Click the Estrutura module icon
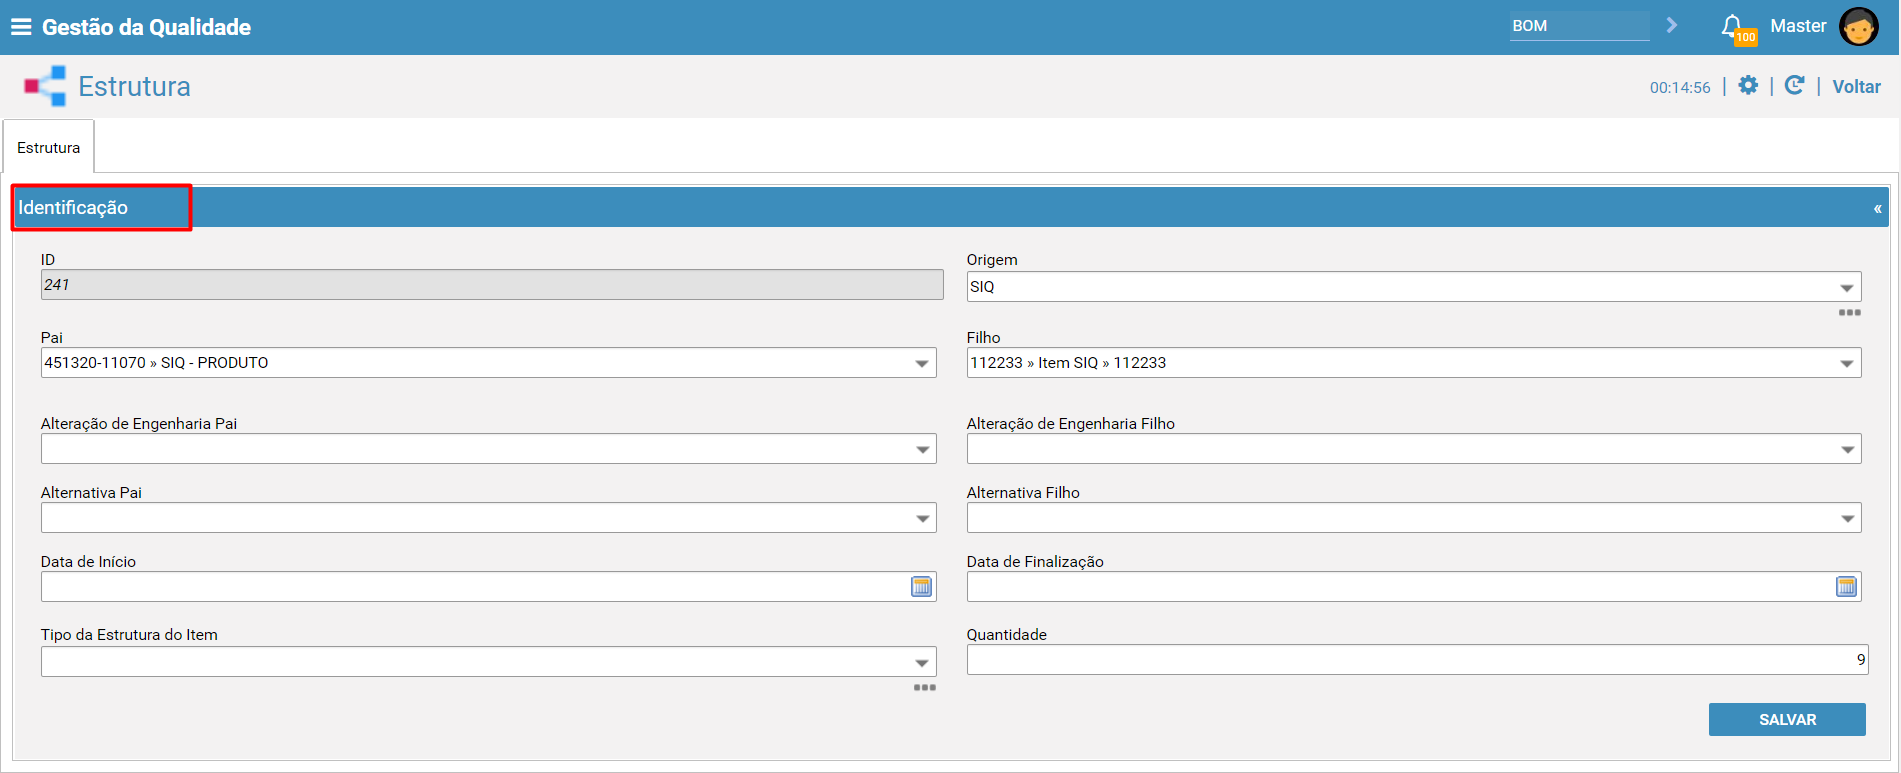 point(45,86)
